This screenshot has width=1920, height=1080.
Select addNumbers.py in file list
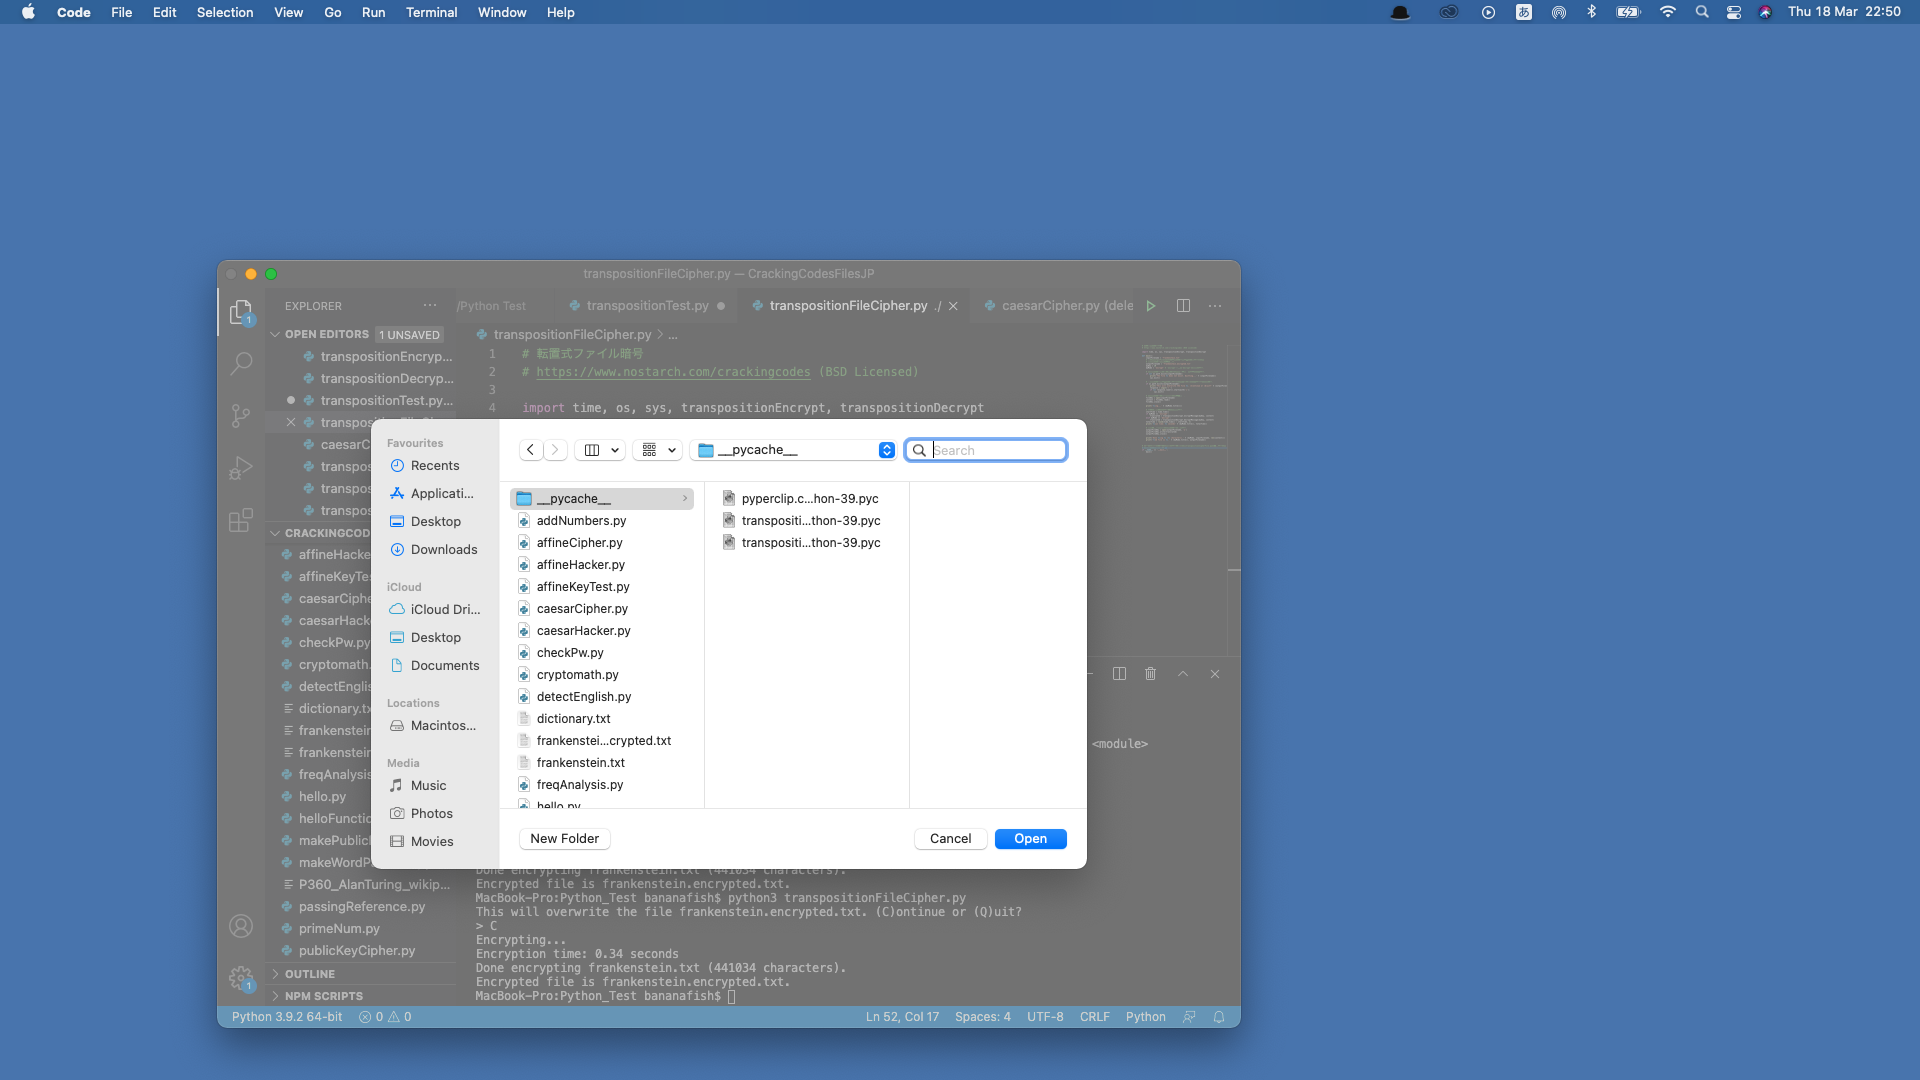click(x=602, y=521)
